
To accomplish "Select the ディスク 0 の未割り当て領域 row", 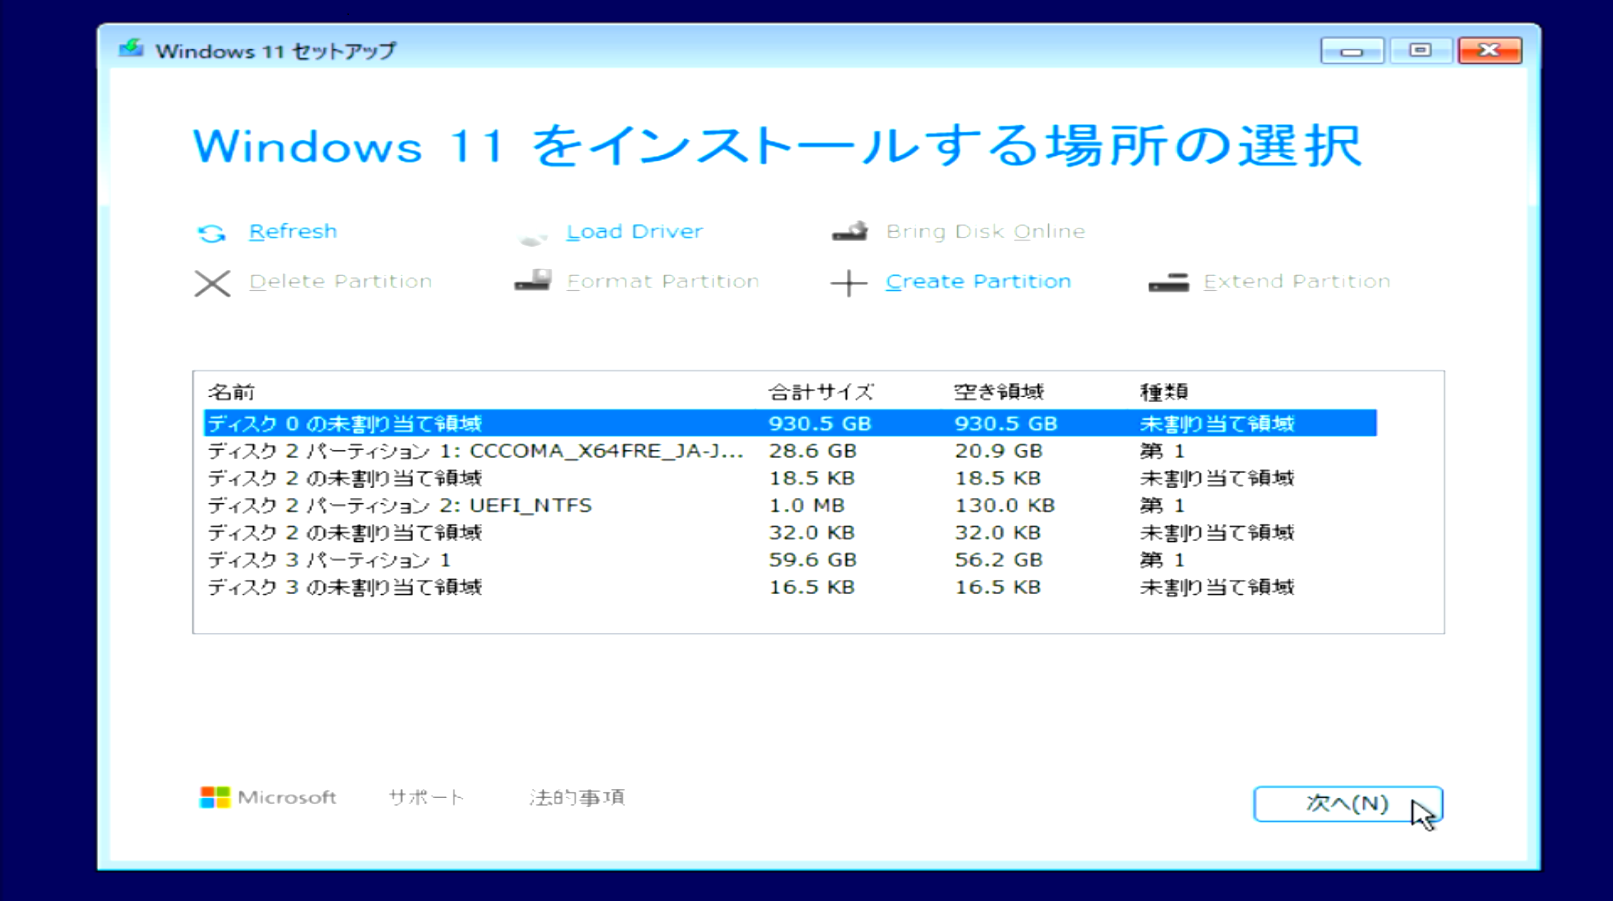I will click(x=790, y=423).
